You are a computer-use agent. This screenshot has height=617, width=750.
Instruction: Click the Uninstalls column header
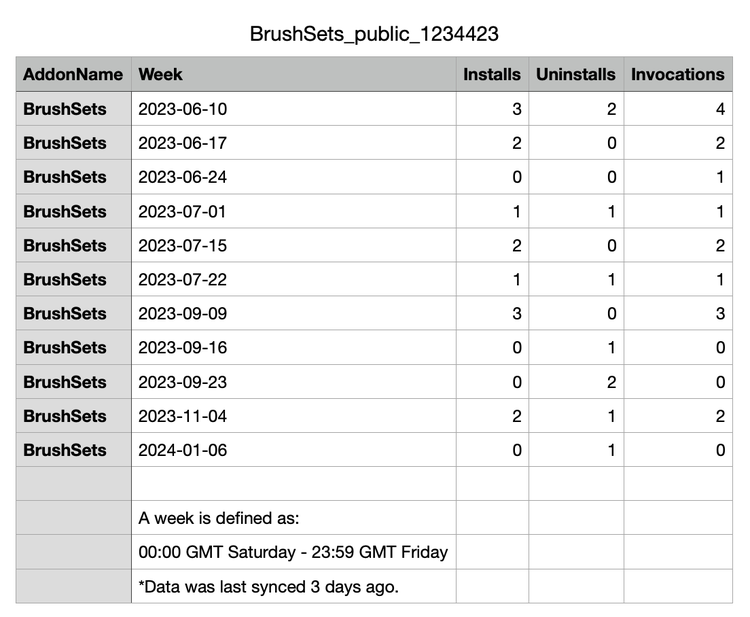(576, 74)
